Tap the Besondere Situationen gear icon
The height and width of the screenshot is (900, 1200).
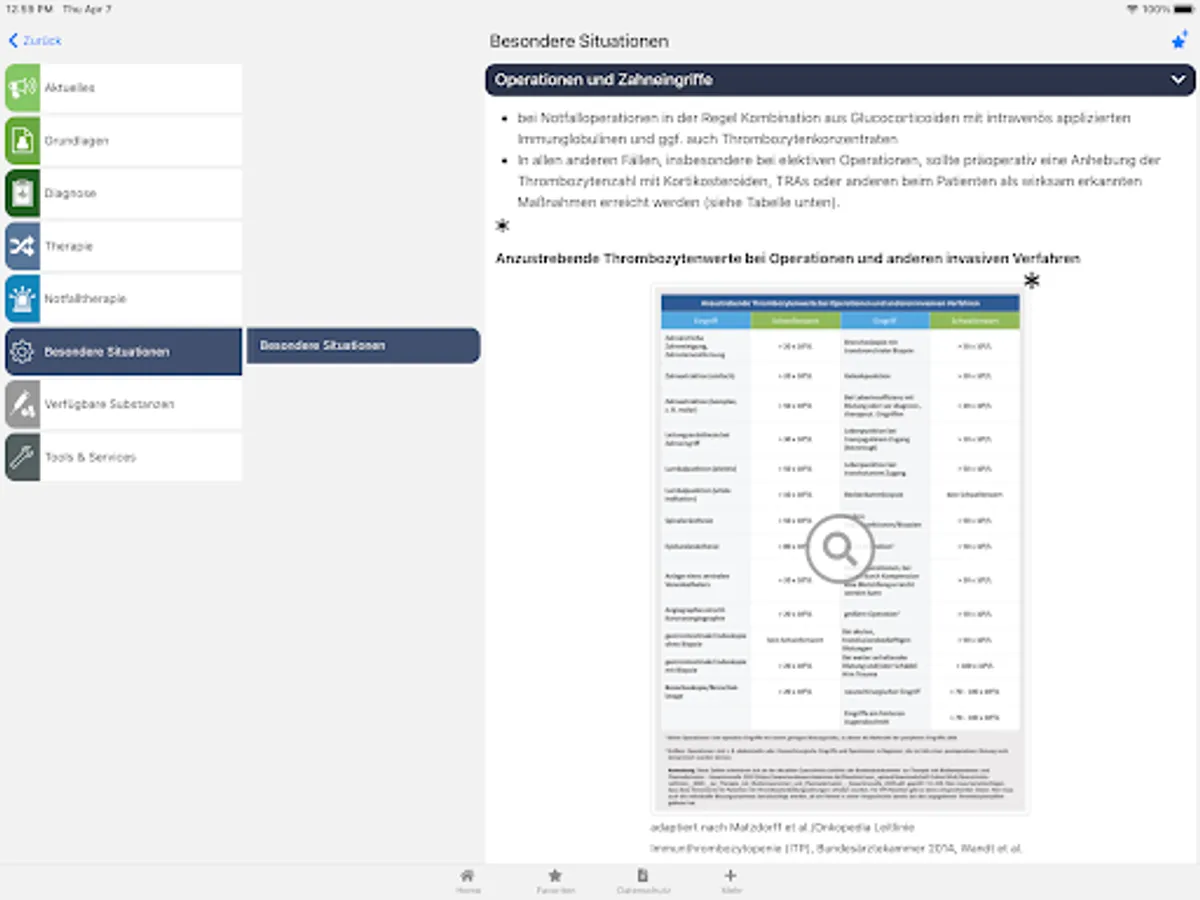tap(22, 352)
